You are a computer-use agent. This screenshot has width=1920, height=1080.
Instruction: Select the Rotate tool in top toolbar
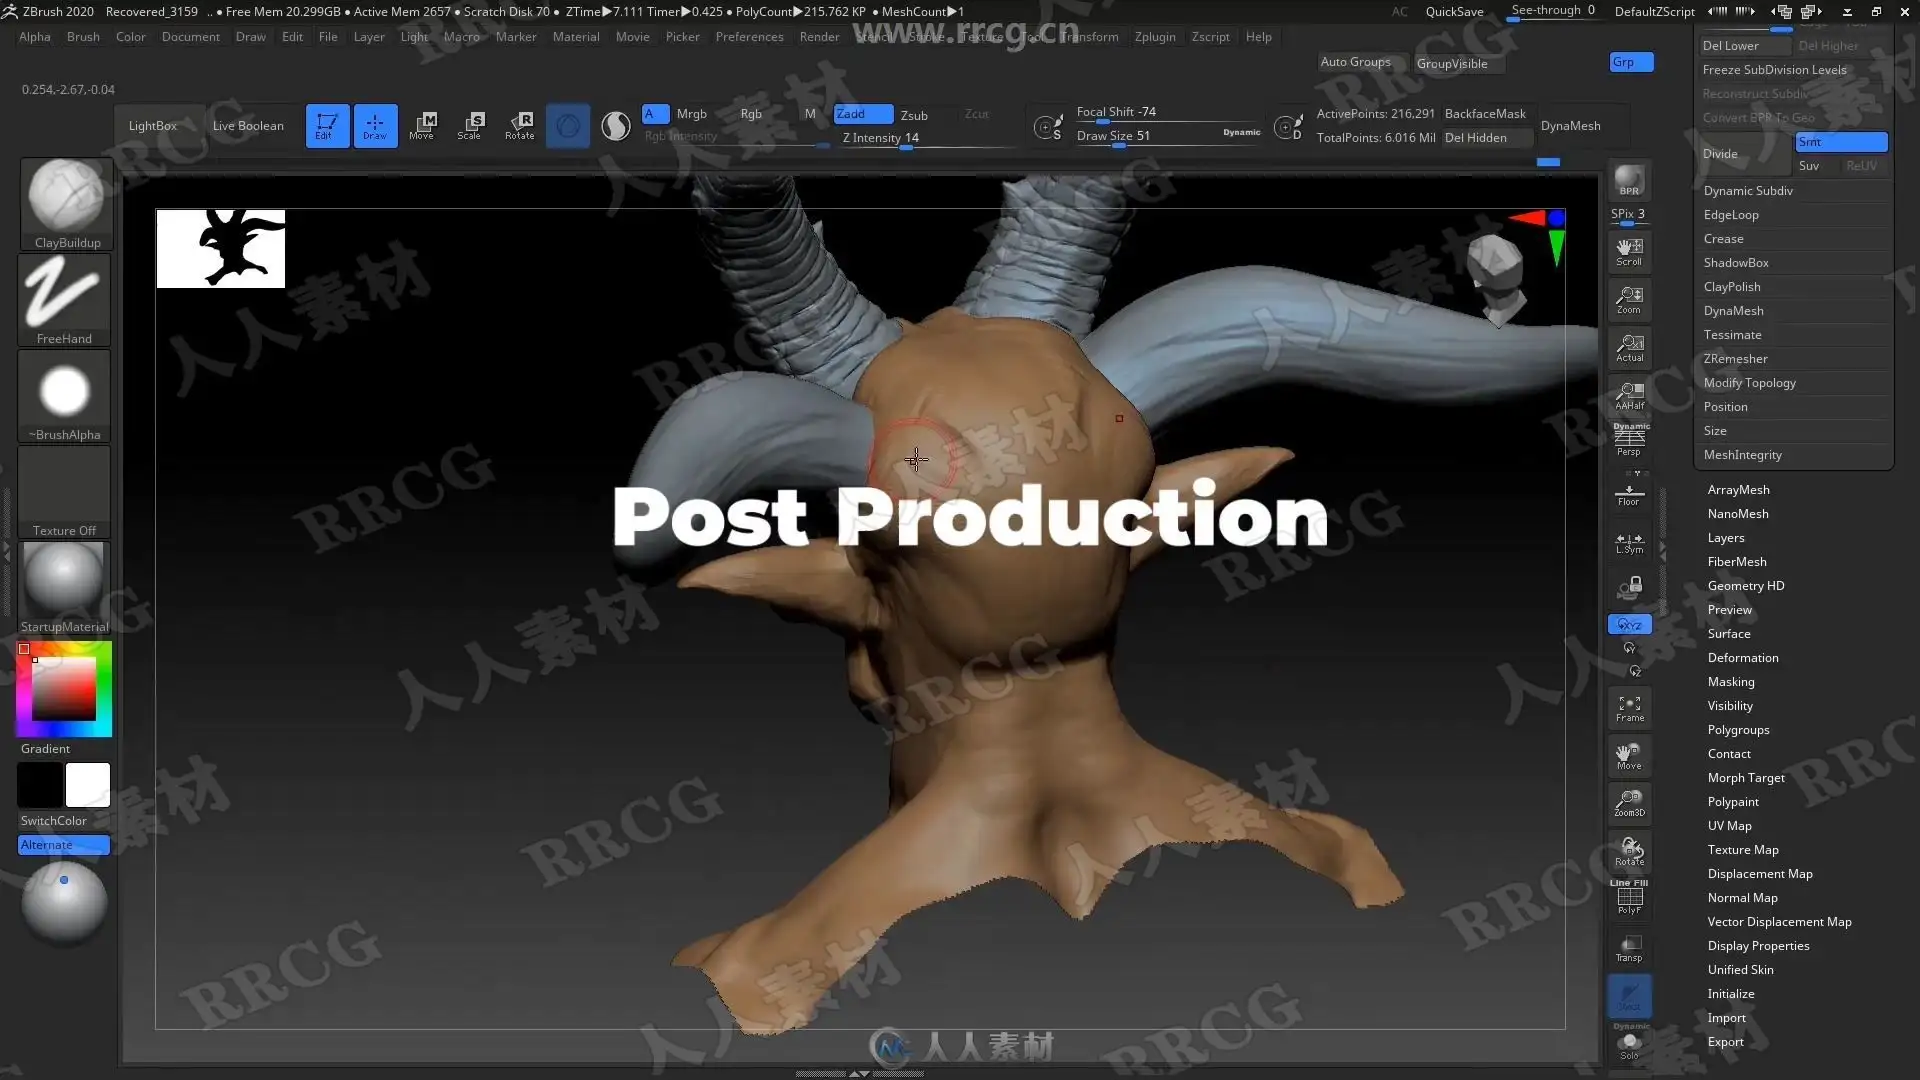520,125
